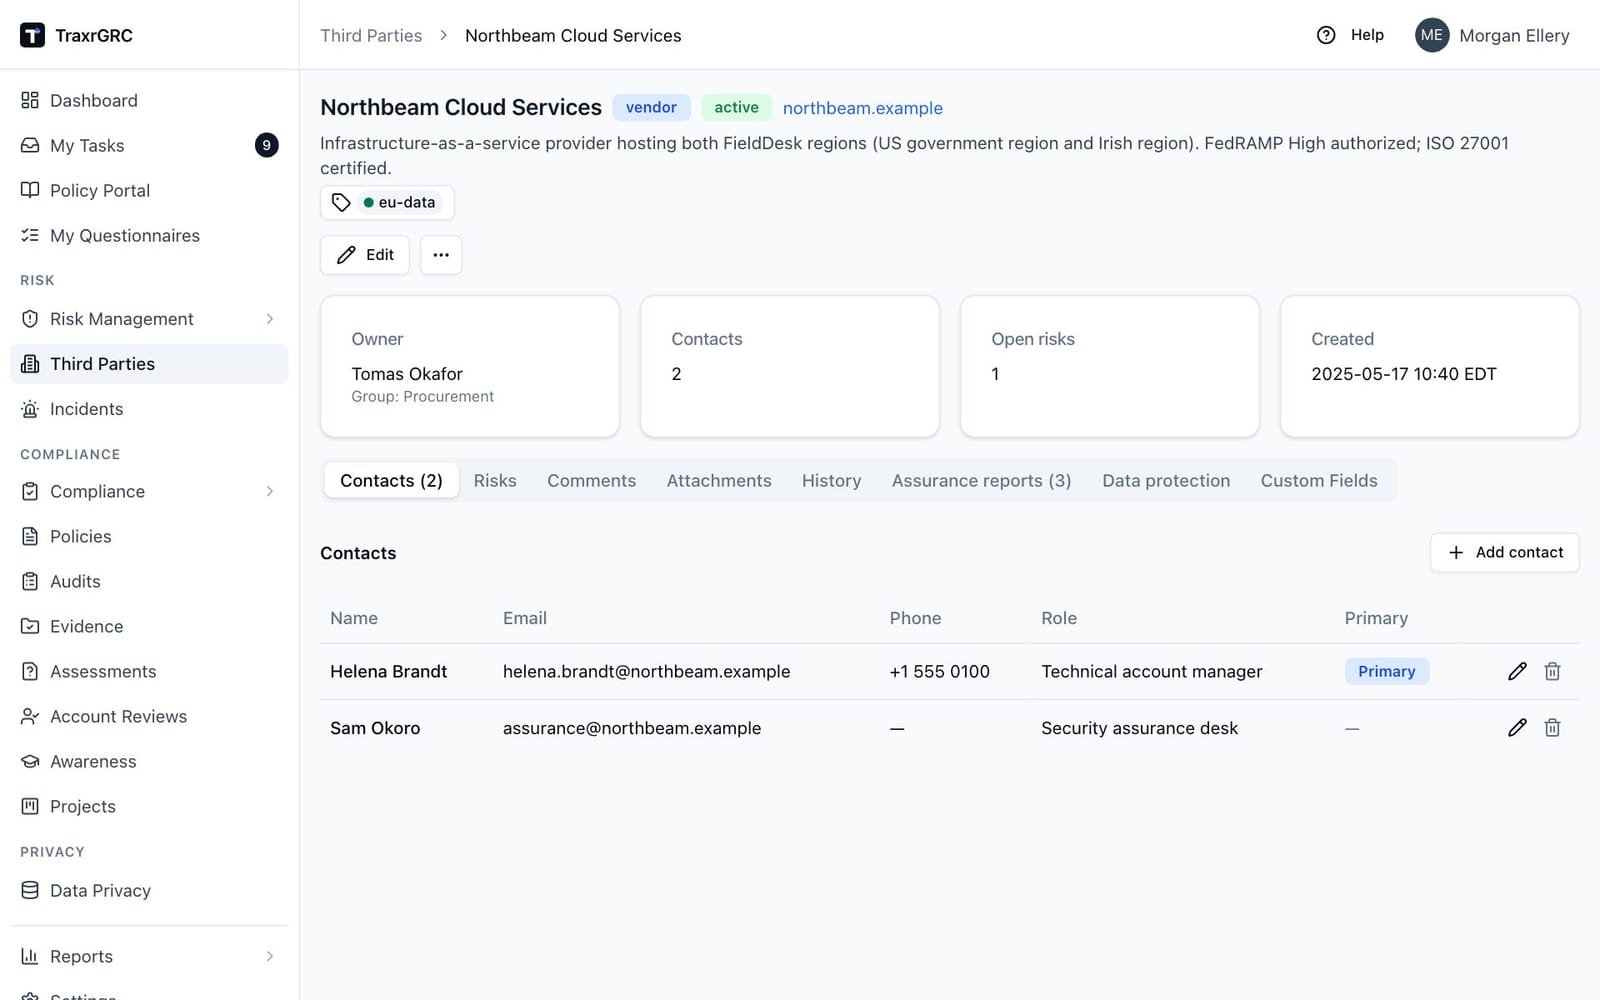1600x1000 pixels.
Task: Click the tag icon beside eu-data
Action: [341, 202]
